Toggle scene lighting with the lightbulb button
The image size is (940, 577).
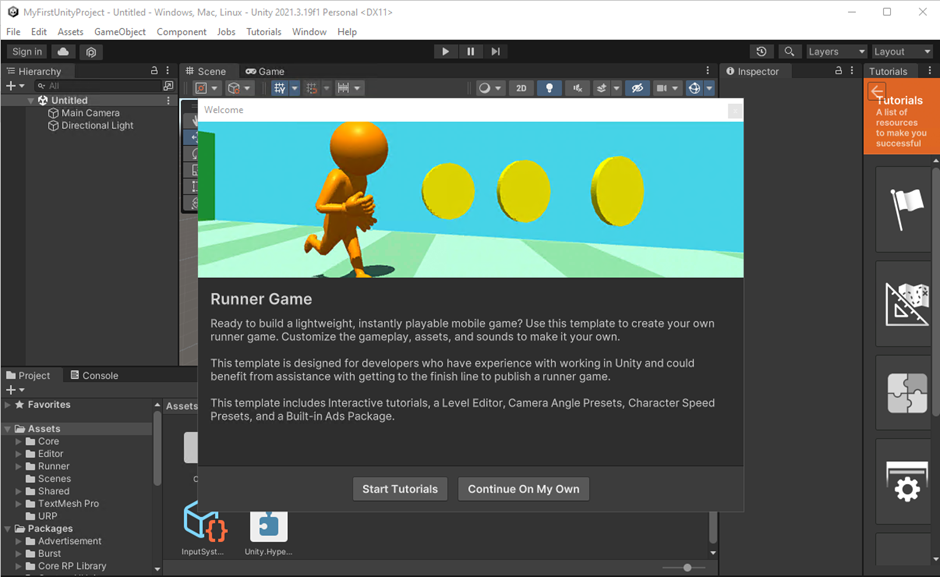pyautogui.click(x=549, y=88)
